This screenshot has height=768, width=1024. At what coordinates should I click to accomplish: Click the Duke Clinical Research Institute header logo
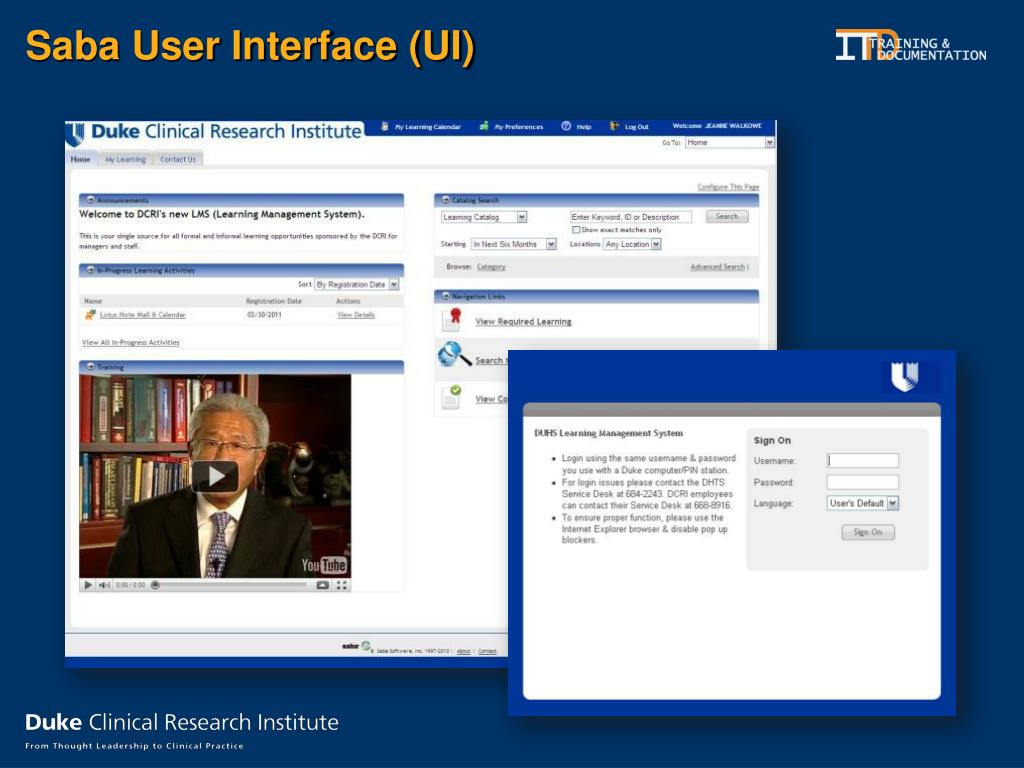click(214, 133)
